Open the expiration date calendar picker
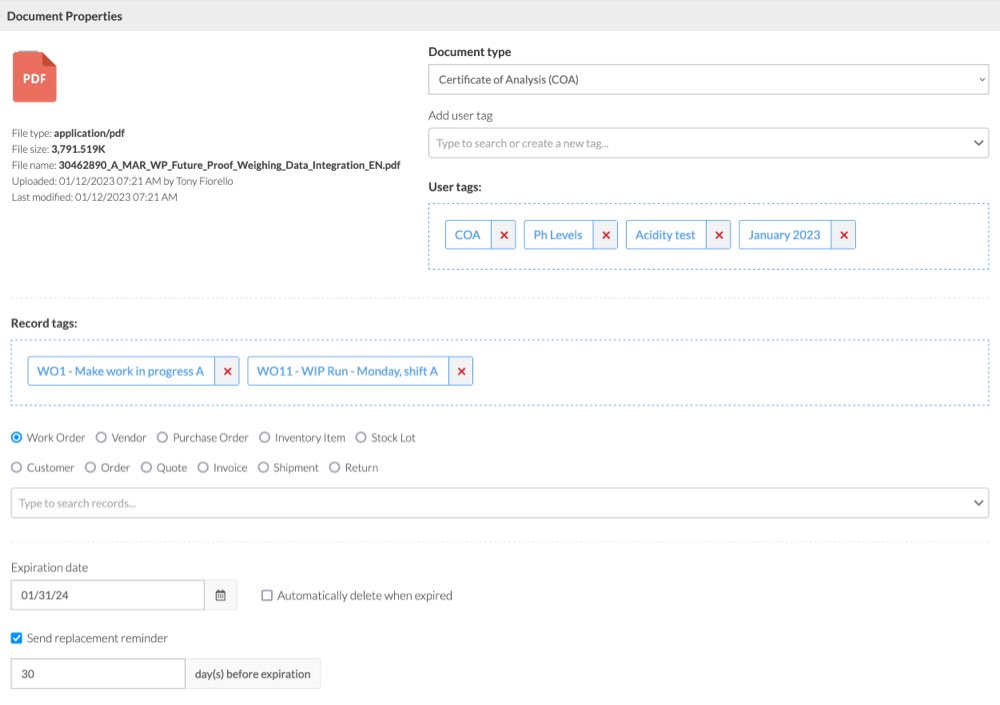 click(x=221, y=595)
